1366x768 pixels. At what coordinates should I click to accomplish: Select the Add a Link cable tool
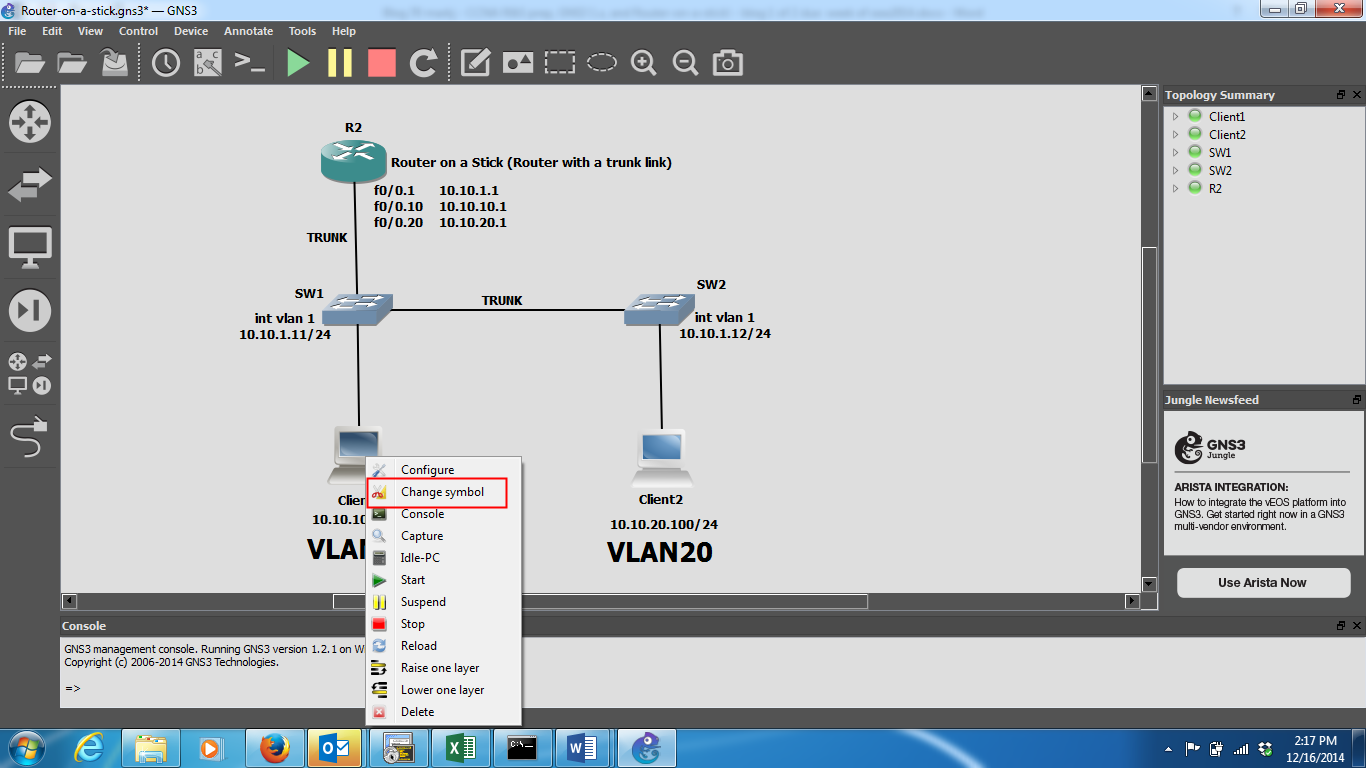30,437
